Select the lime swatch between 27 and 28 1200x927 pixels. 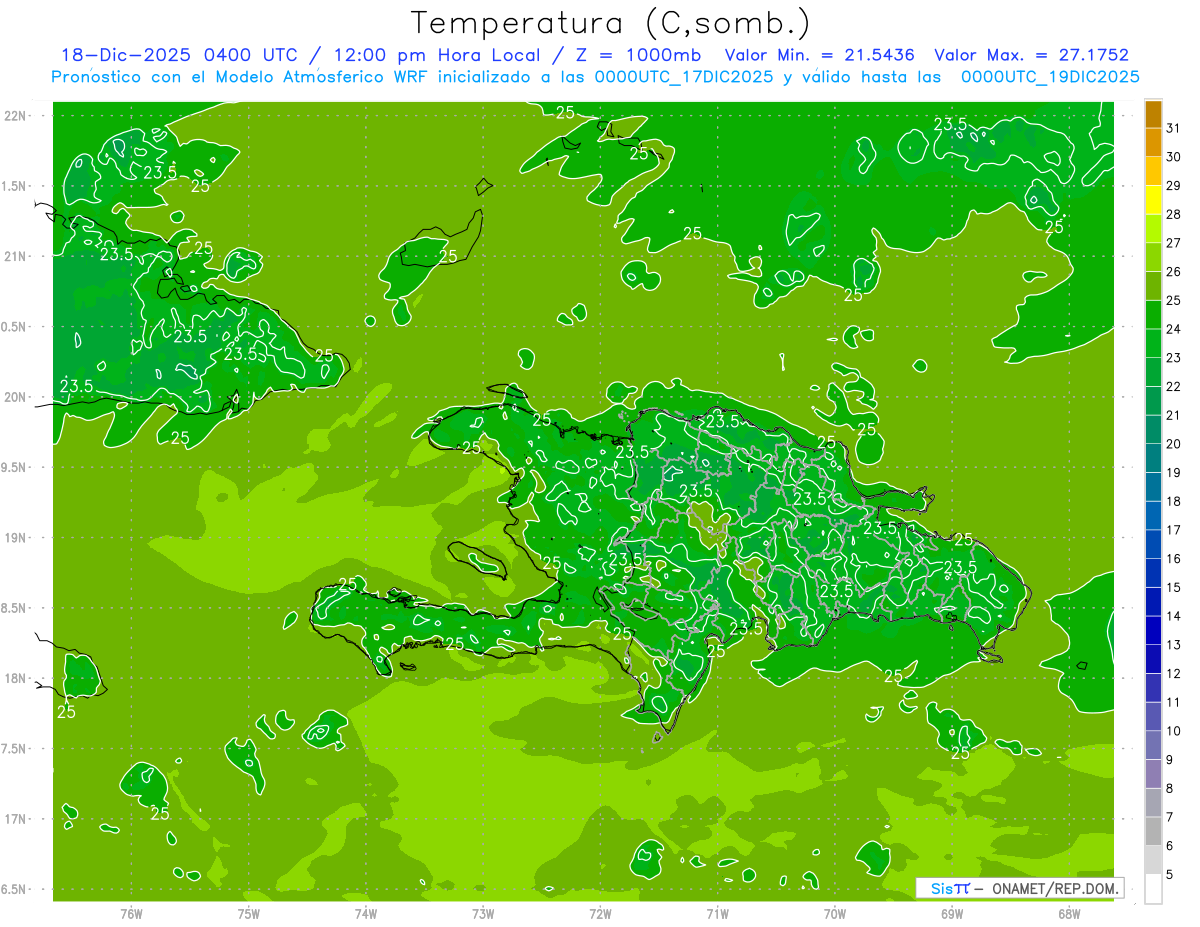[1153, 229]
